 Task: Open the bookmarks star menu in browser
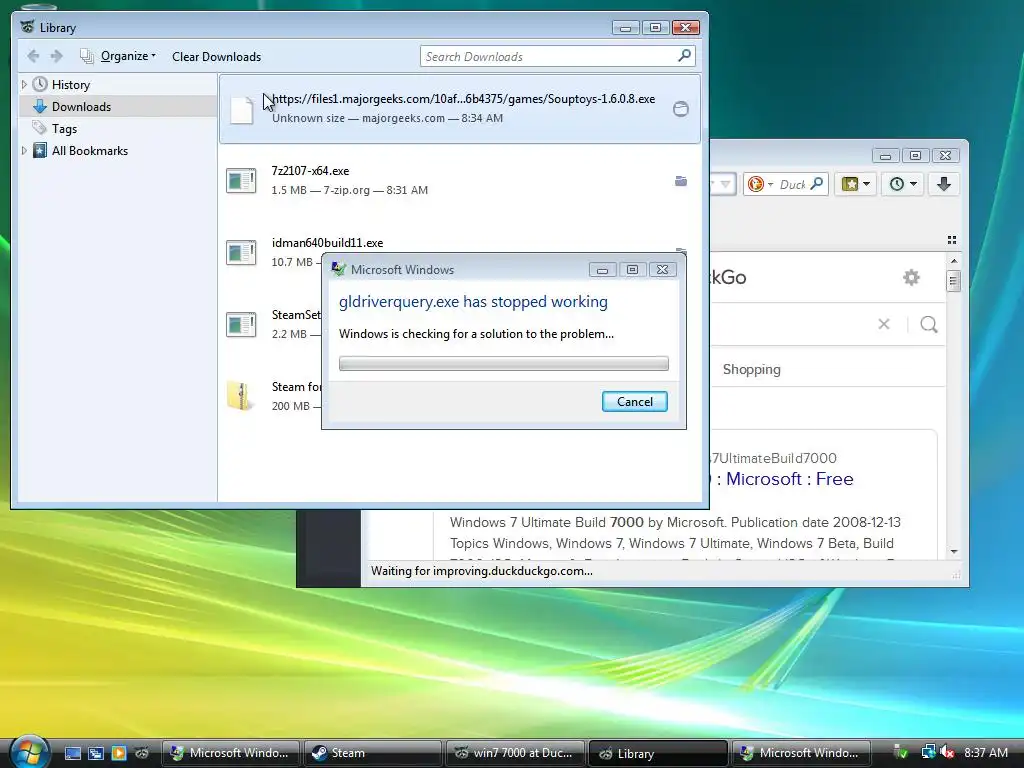855,184
